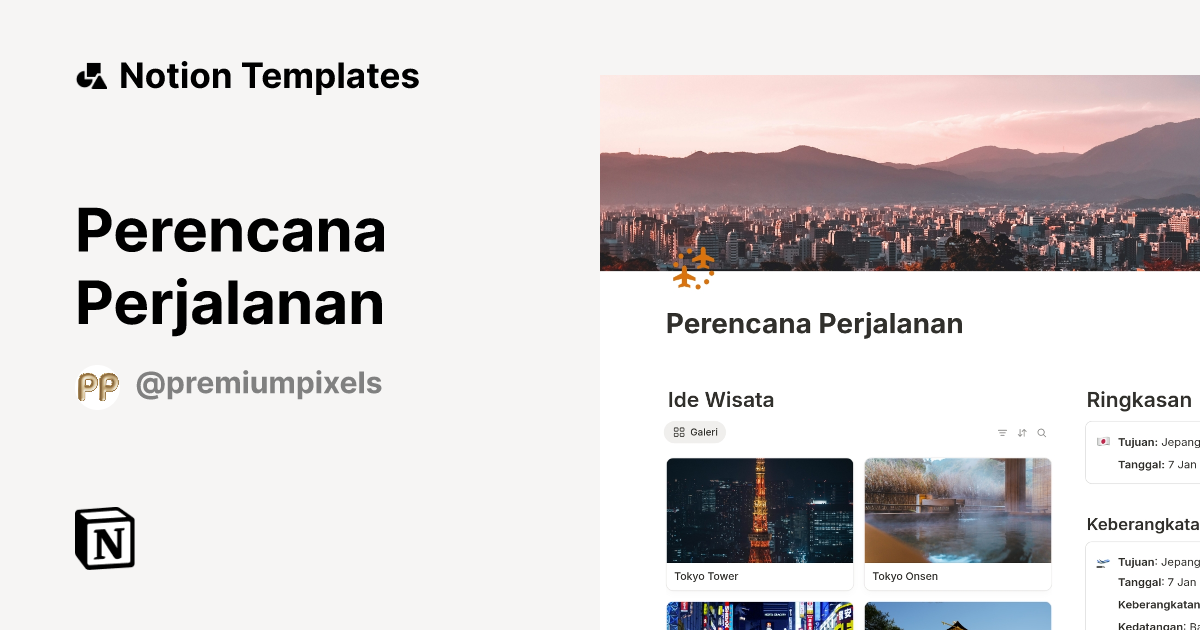This screenshot has height=630, width=1200.
Task: Open the Perencana Perjalanan page title
Action: point(814,323)
